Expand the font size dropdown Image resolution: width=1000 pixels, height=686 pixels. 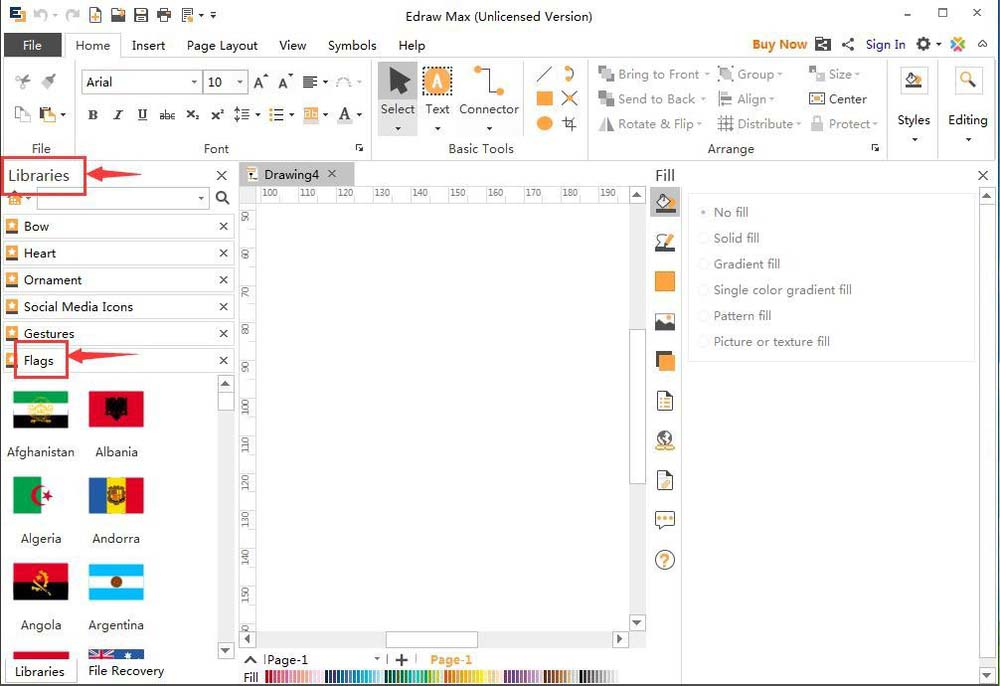click(240, 82)
